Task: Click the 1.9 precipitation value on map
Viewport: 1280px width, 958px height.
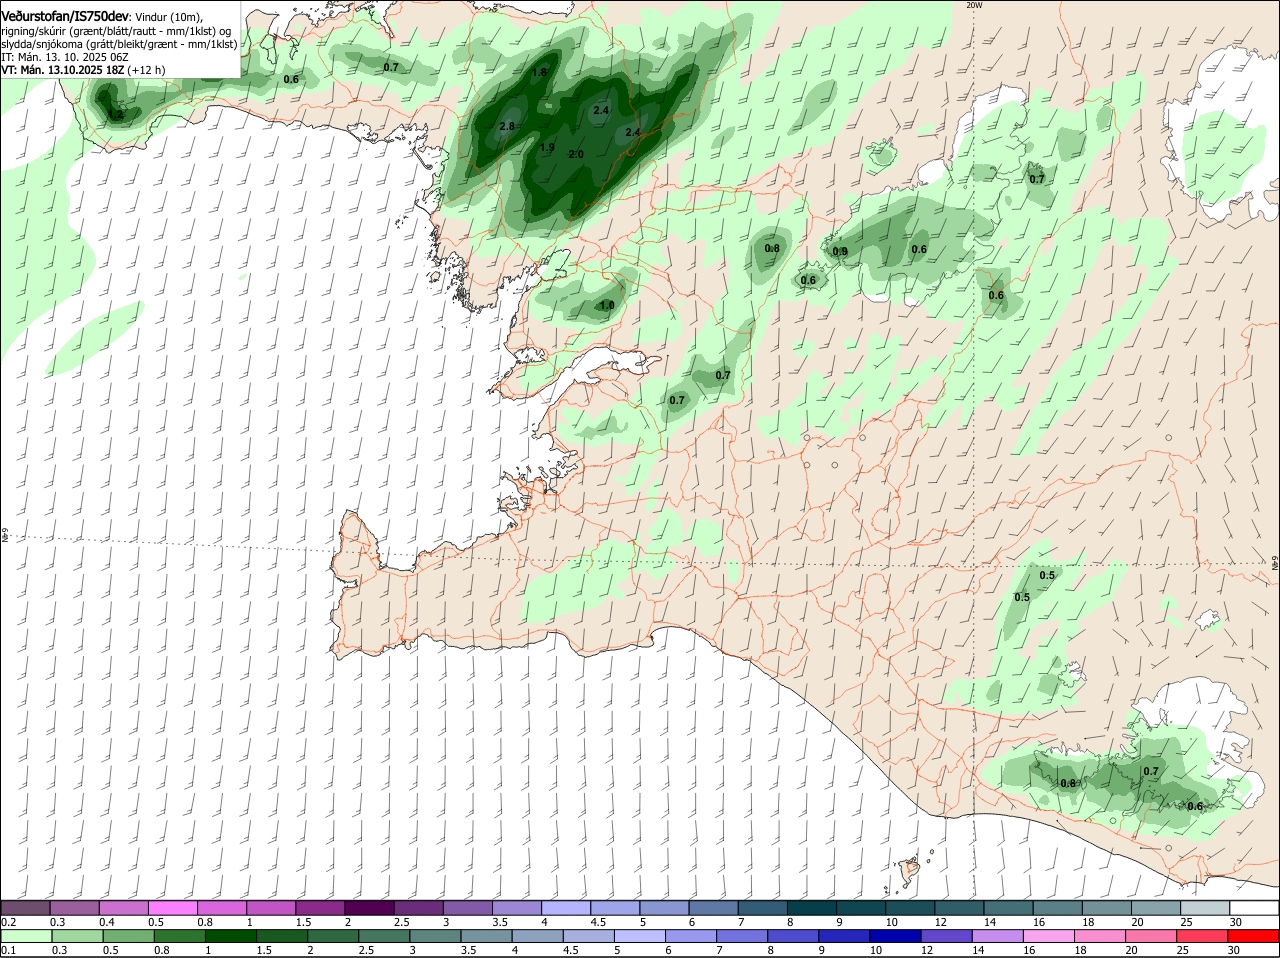Action: click(x=547, y=148)
